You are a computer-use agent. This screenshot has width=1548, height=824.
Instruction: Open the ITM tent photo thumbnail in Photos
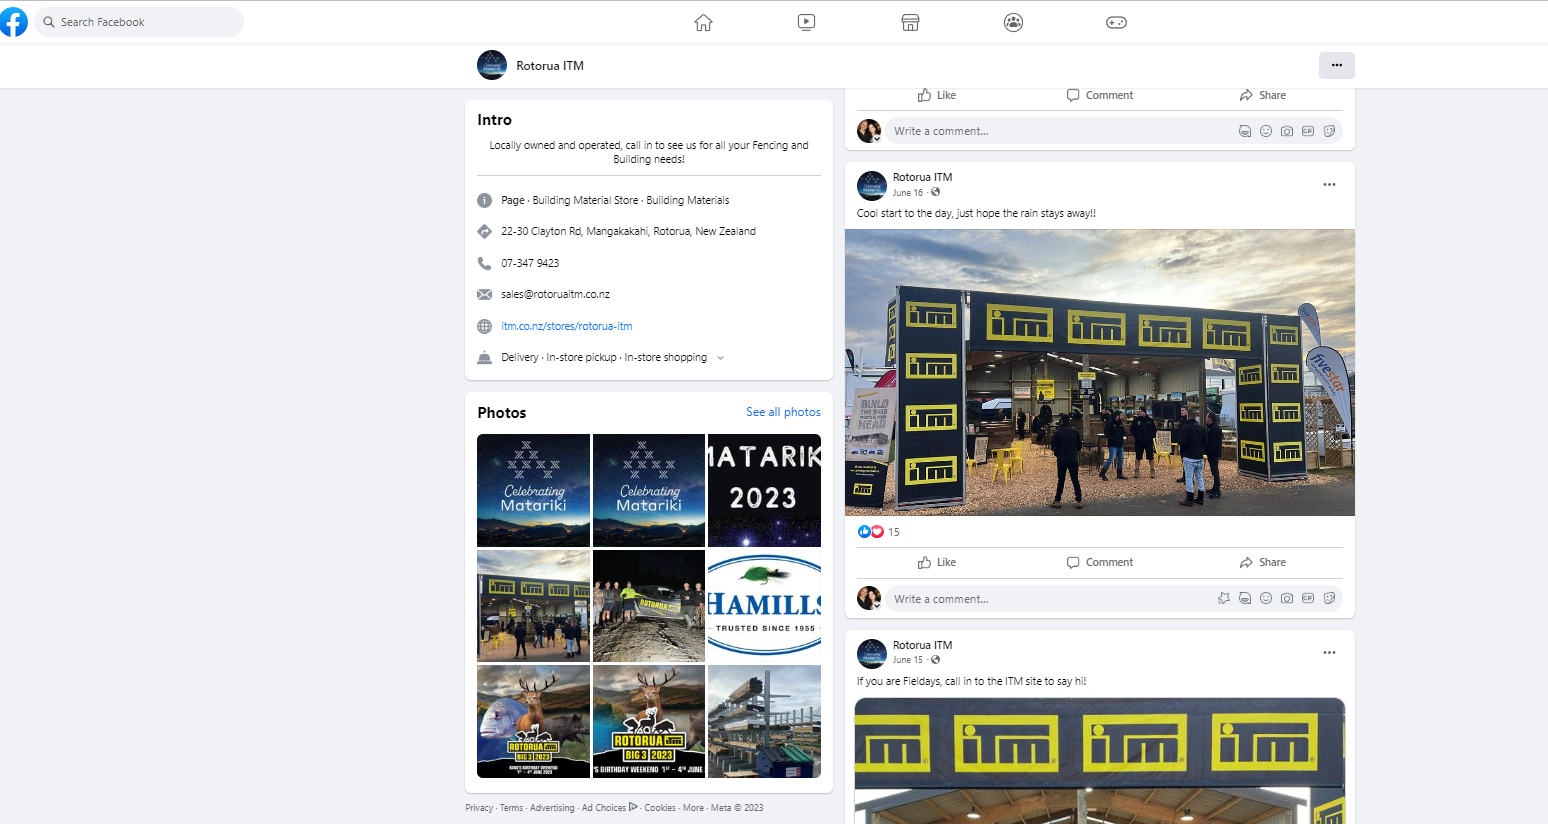pos(533,606)
